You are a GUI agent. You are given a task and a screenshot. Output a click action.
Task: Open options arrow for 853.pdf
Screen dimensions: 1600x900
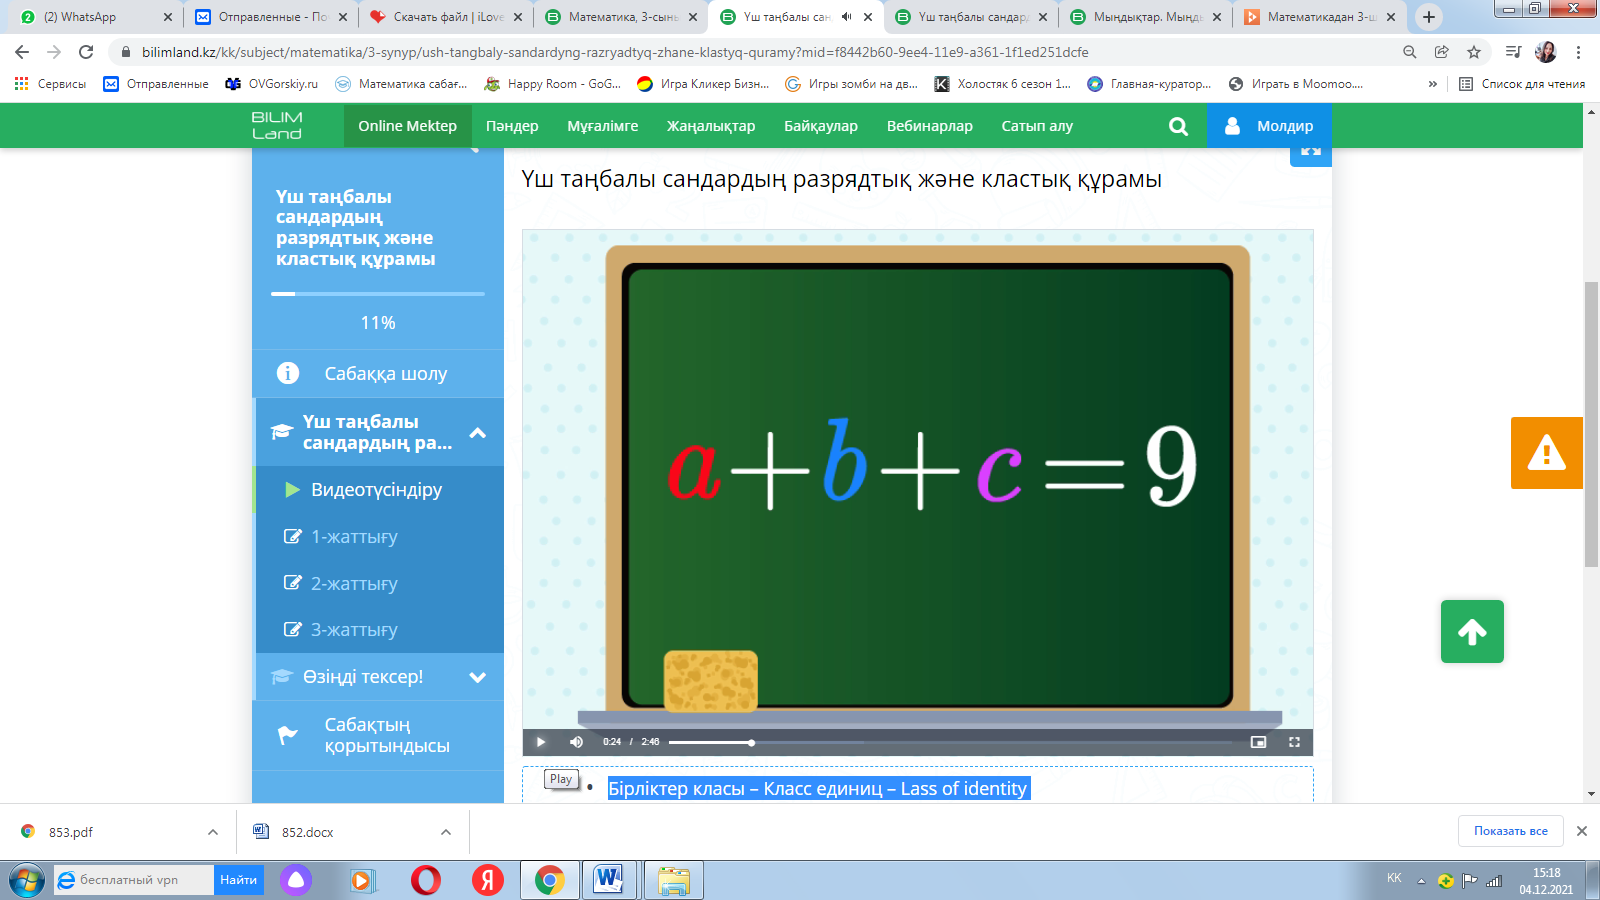[213, 832]
